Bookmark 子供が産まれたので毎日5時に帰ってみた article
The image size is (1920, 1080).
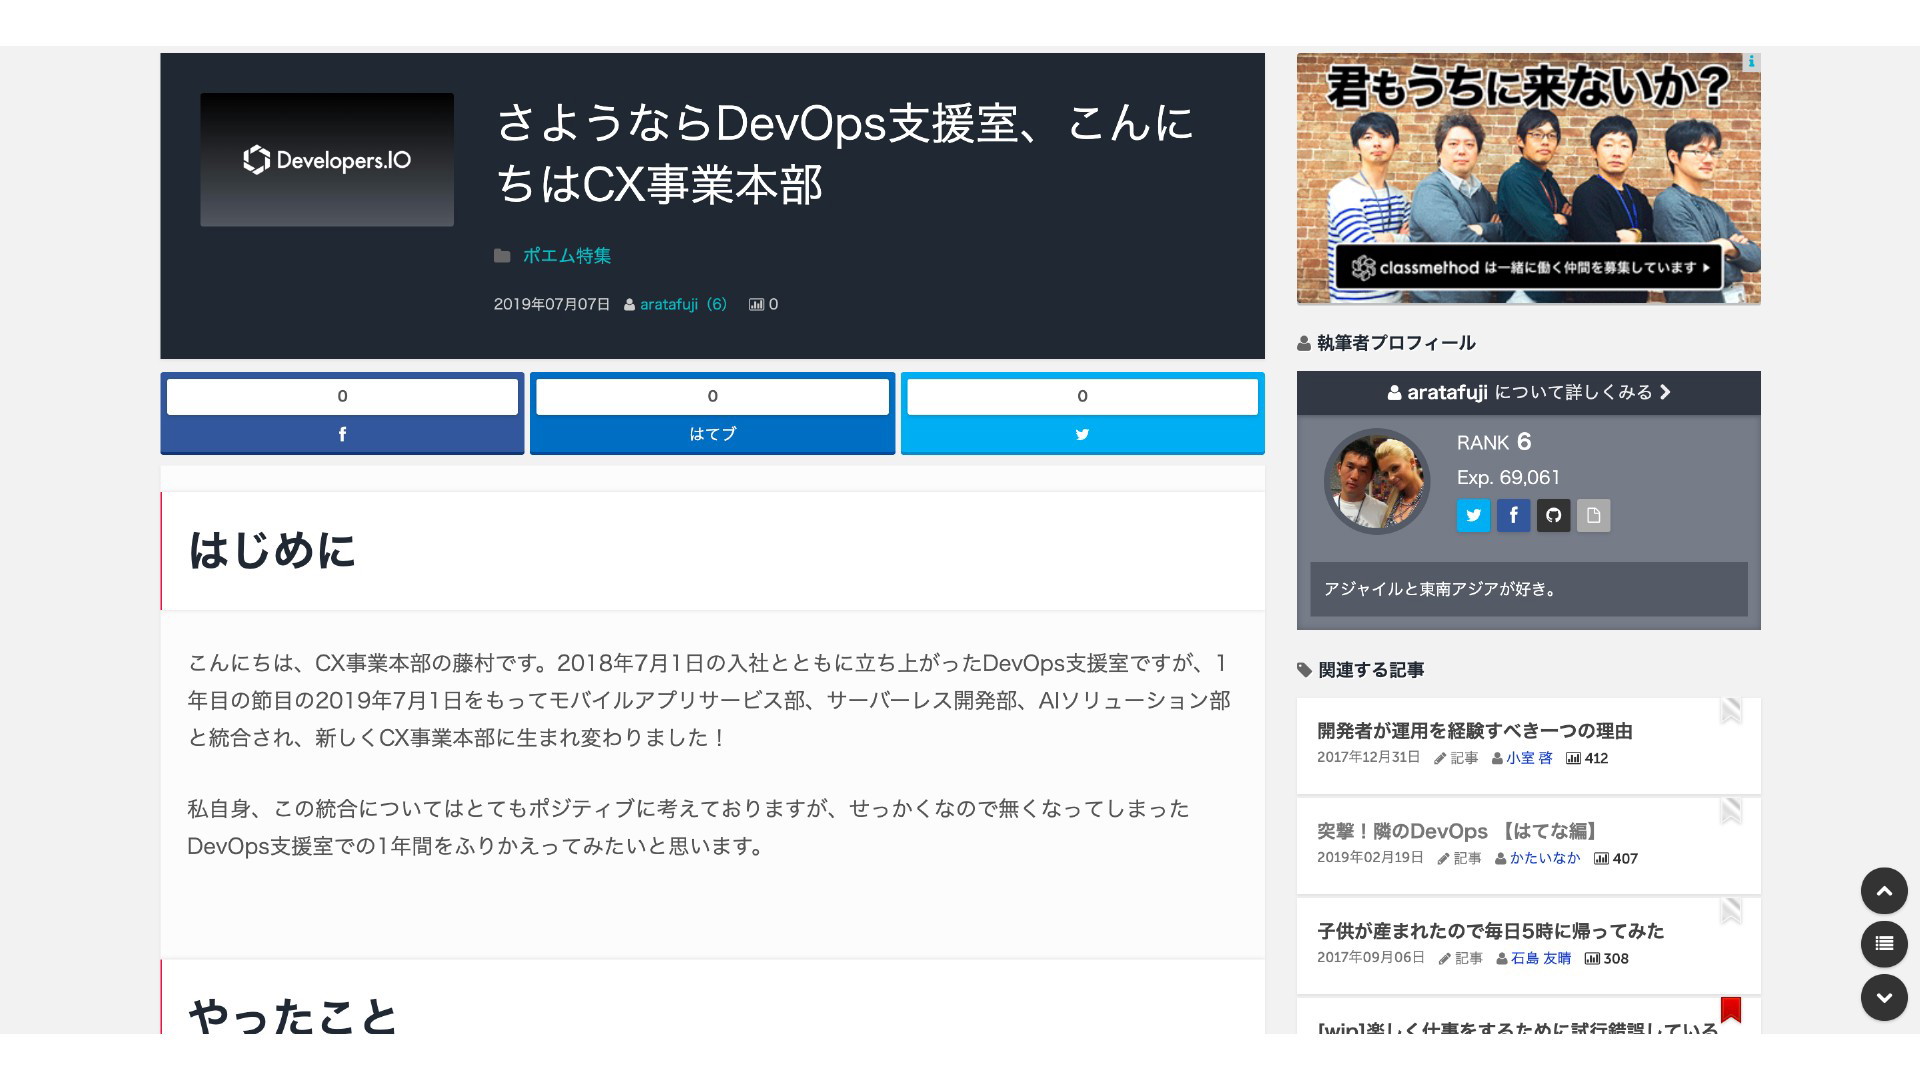(1731, 911)
